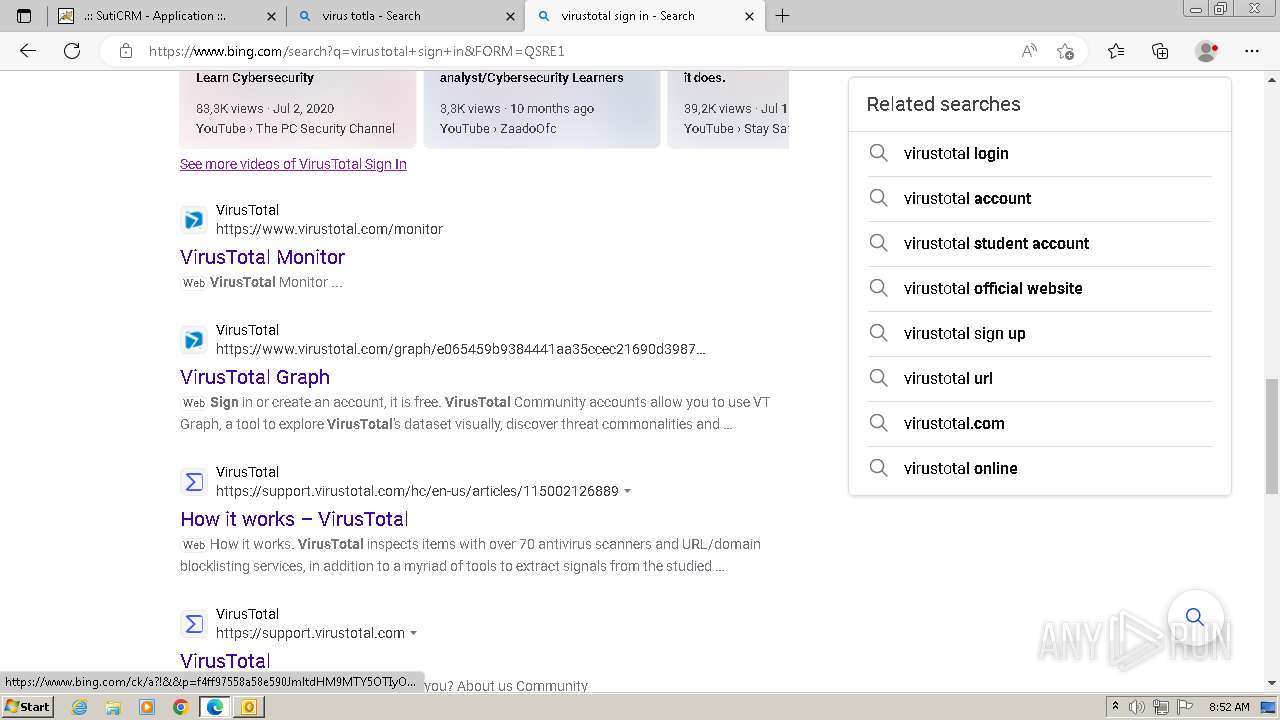The width and height of the screenshot is (1280, 720).
Task: Click the 8:52 AM system clock
Action: click(x=1229, y=707)
